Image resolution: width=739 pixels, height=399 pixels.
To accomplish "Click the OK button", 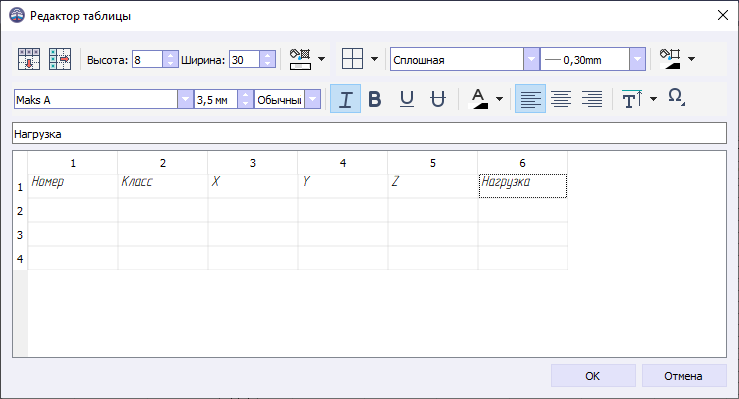I will click(593, 376).
